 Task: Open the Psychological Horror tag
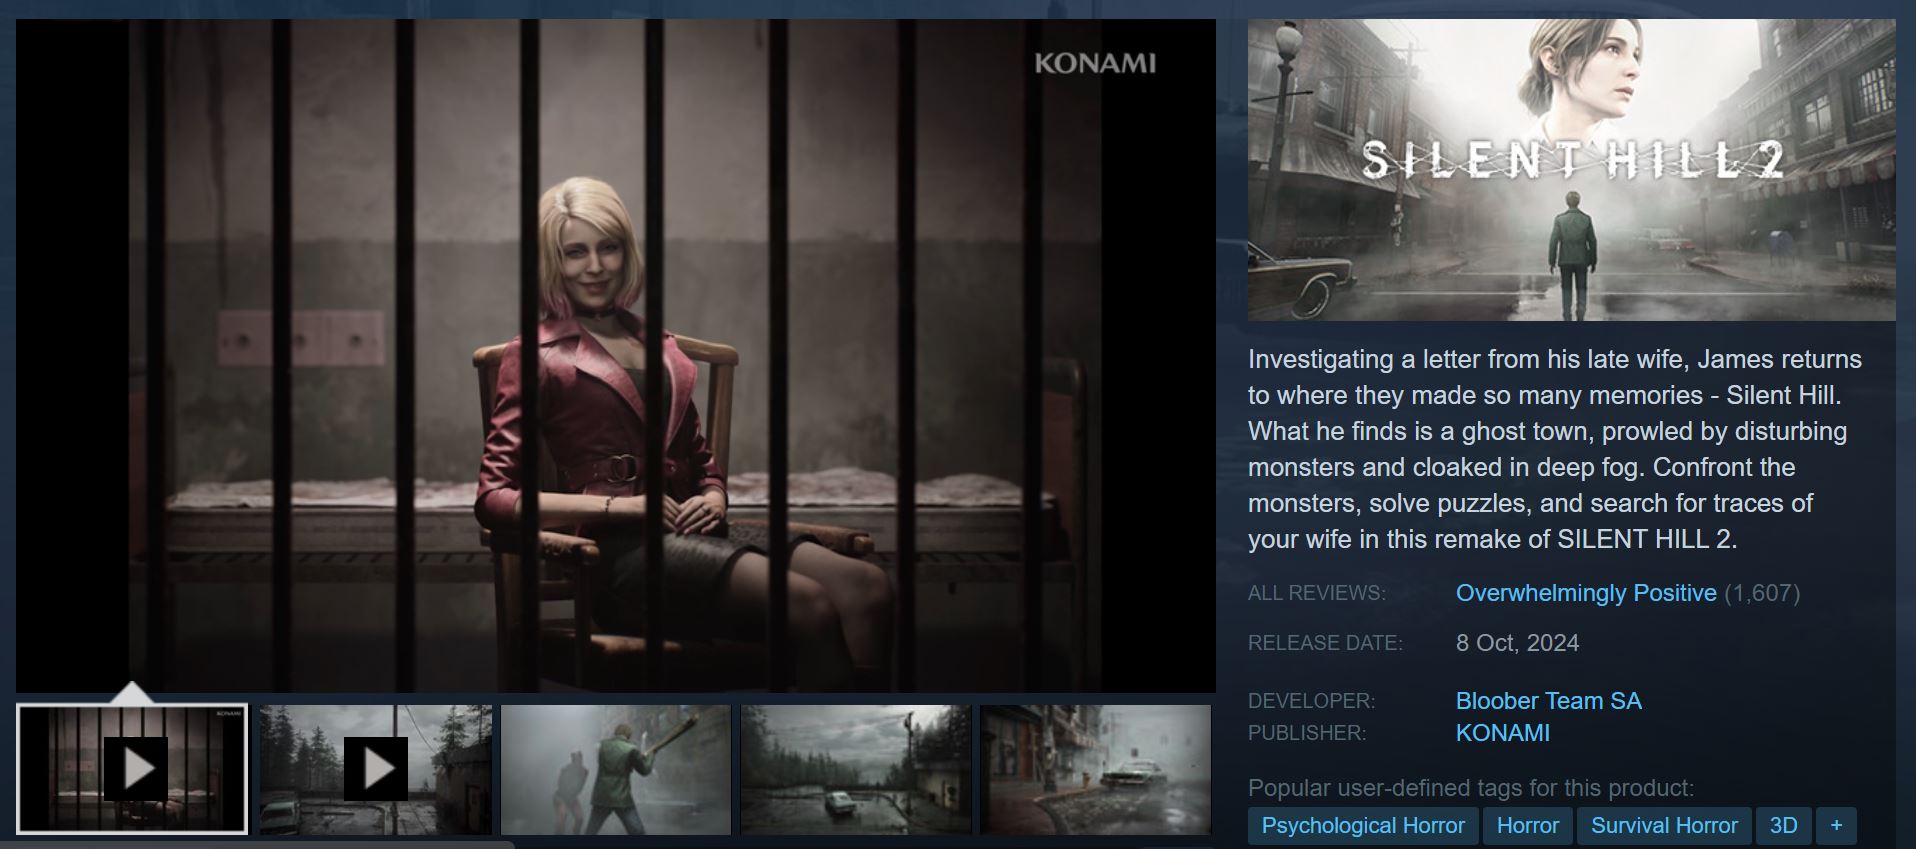1363,826
